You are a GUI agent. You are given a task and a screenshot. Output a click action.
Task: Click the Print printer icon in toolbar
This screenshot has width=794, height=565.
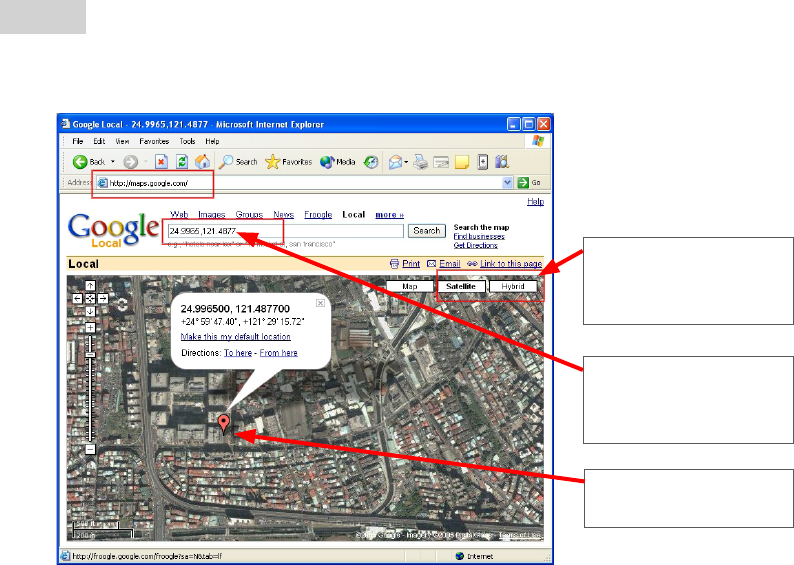pos(420,162)
